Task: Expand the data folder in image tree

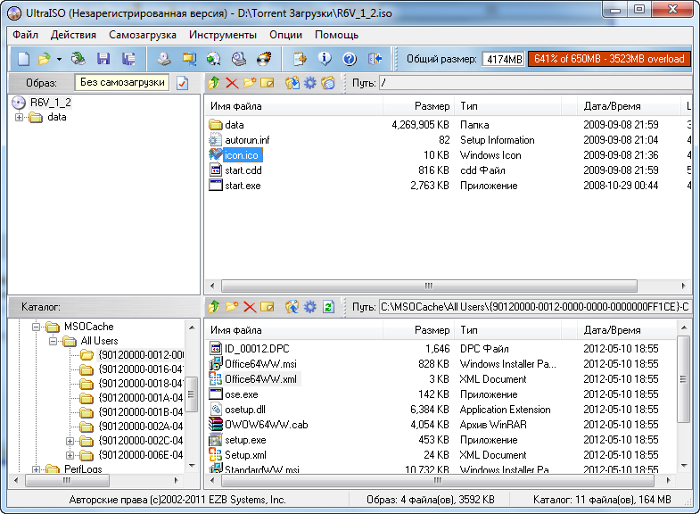Action: point(19,117)
